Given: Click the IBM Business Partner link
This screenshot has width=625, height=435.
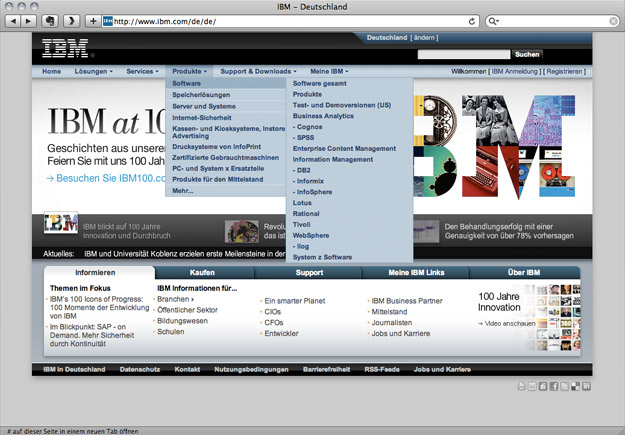Looking at the screenshot, I should [x=407, y=301].
